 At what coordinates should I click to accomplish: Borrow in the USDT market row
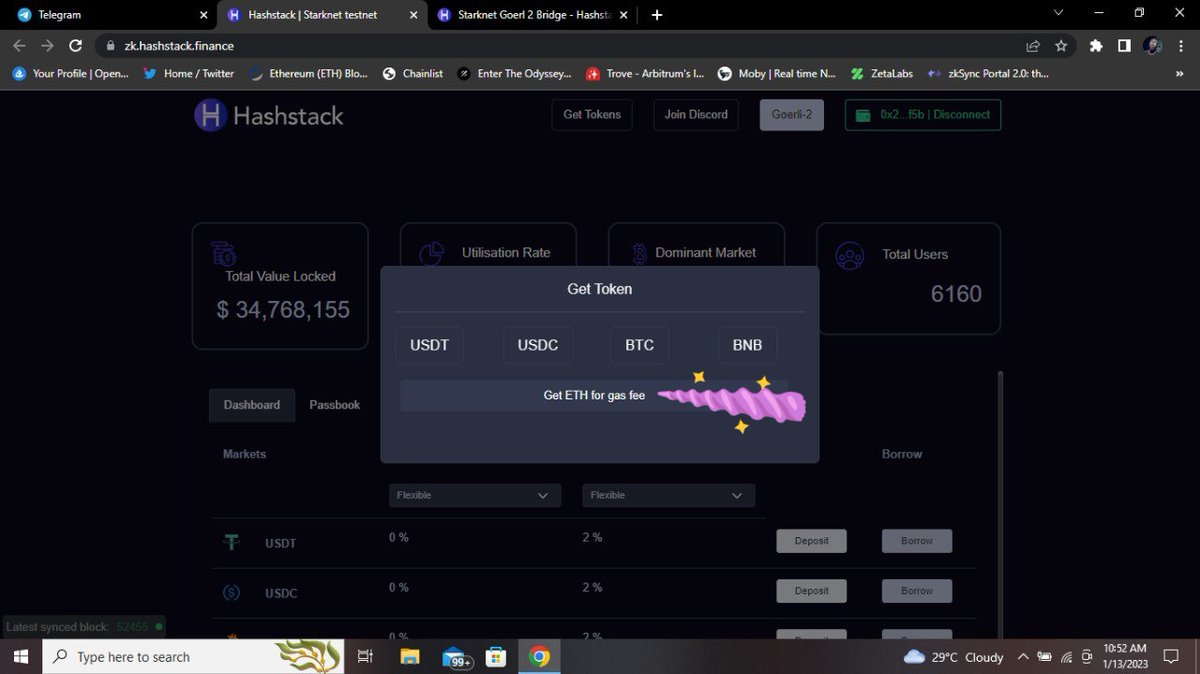917,541
